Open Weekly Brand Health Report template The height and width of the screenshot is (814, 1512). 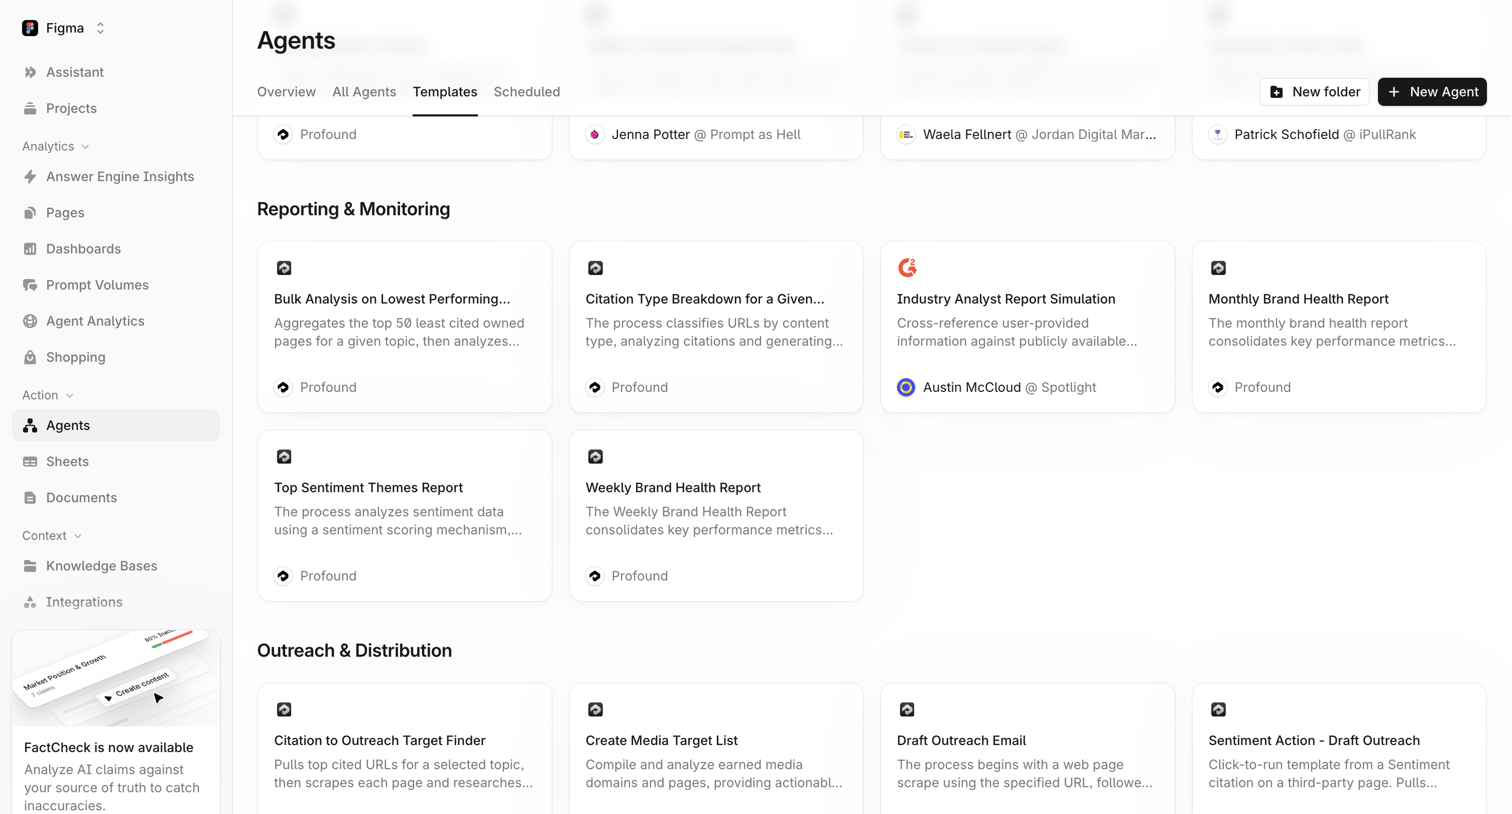tap(716, 516)
